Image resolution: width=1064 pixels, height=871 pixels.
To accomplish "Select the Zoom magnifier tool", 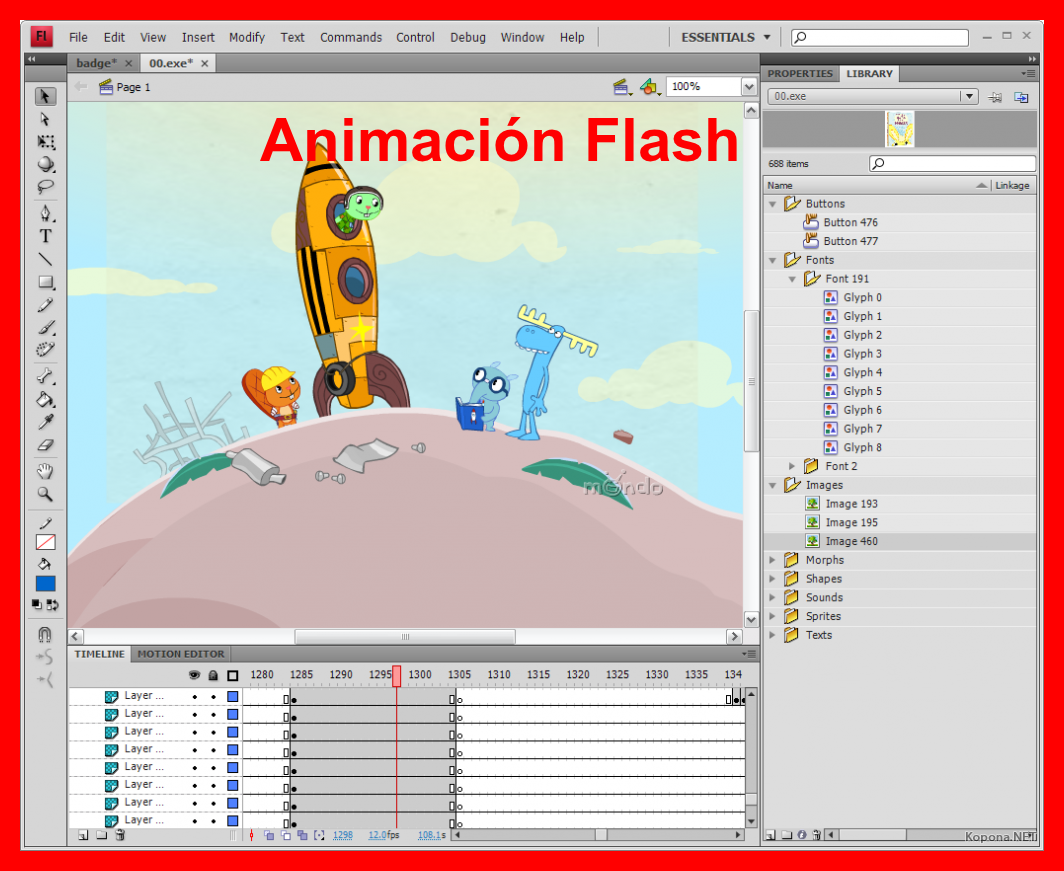I will click(45, 494).
